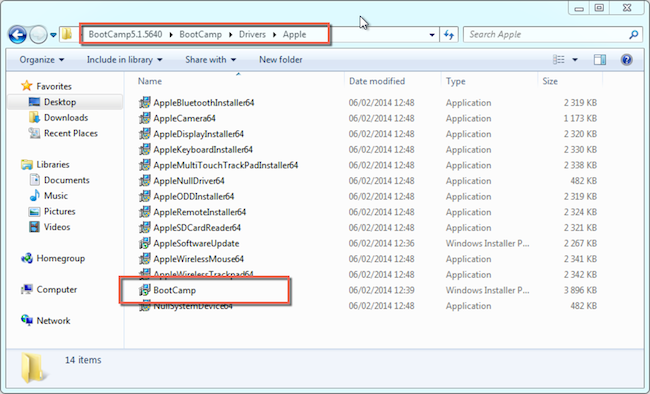
Task: Select the Drivers breadcrumb
Action: [x=252, y=34]
